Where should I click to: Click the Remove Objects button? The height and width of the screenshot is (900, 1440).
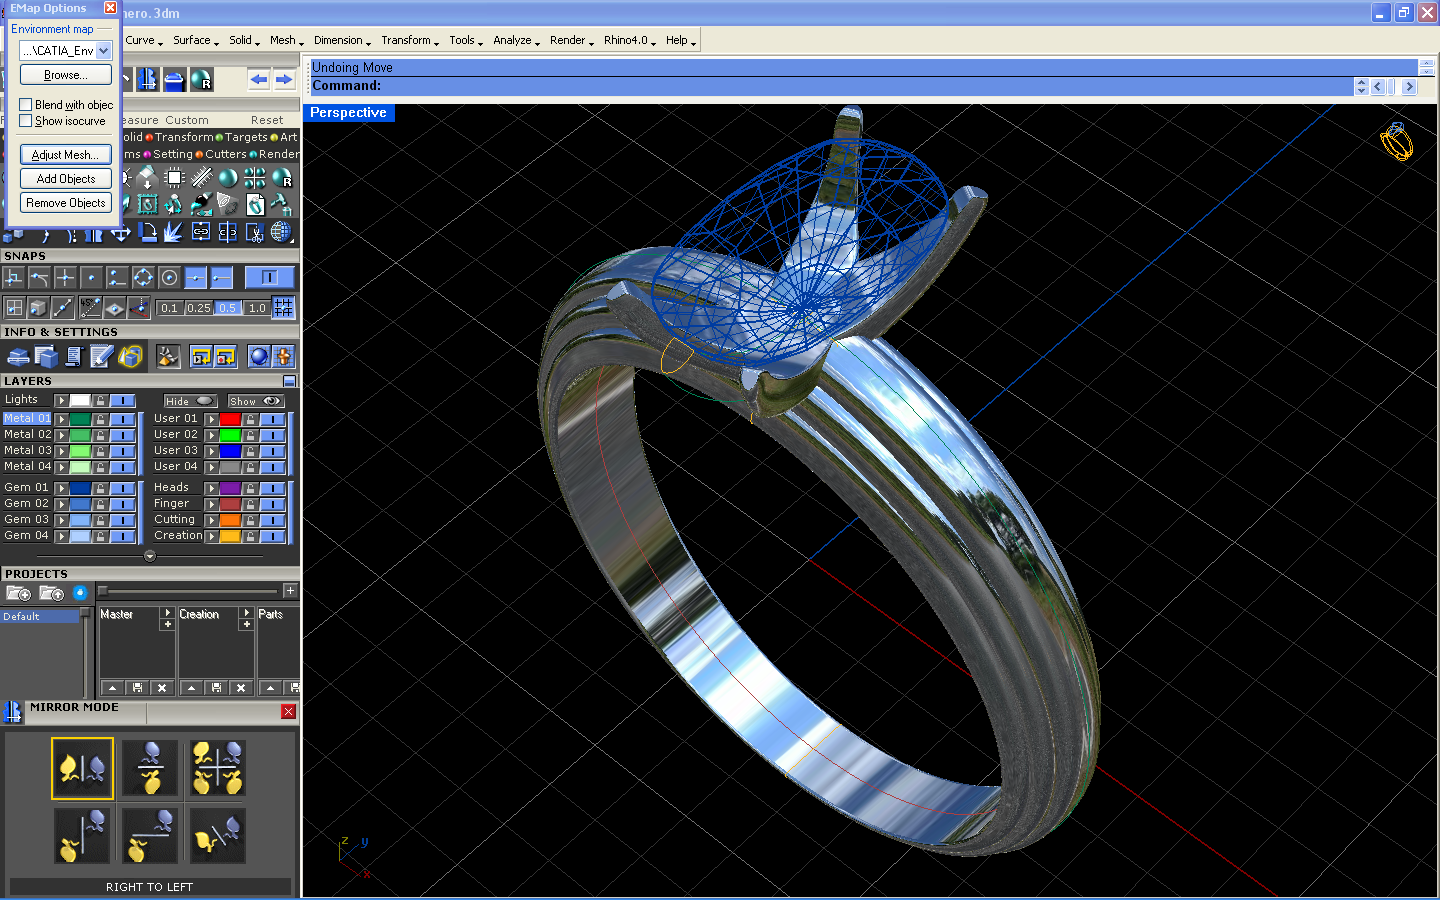pyautogui.click(x=66, y=203)
